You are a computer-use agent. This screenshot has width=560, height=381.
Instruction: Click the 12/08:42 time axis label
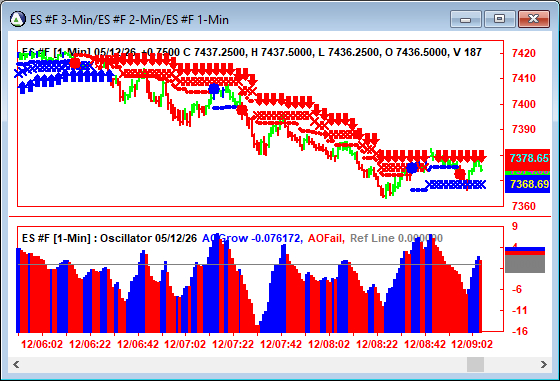(x=425, y=344)
